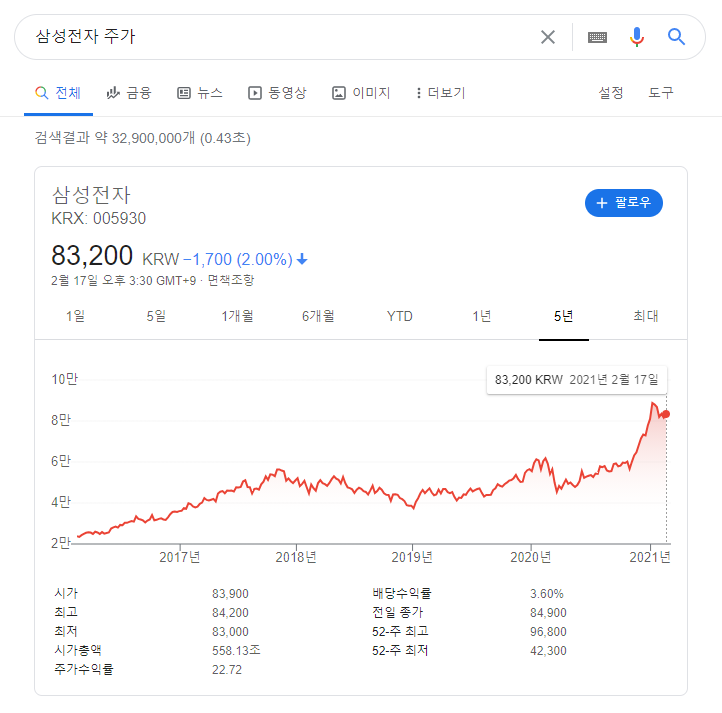Image resolution: width=722 pixels, height=713 pixels.
Task: Select the 1년 chart range
Action: tap(482, 316)
